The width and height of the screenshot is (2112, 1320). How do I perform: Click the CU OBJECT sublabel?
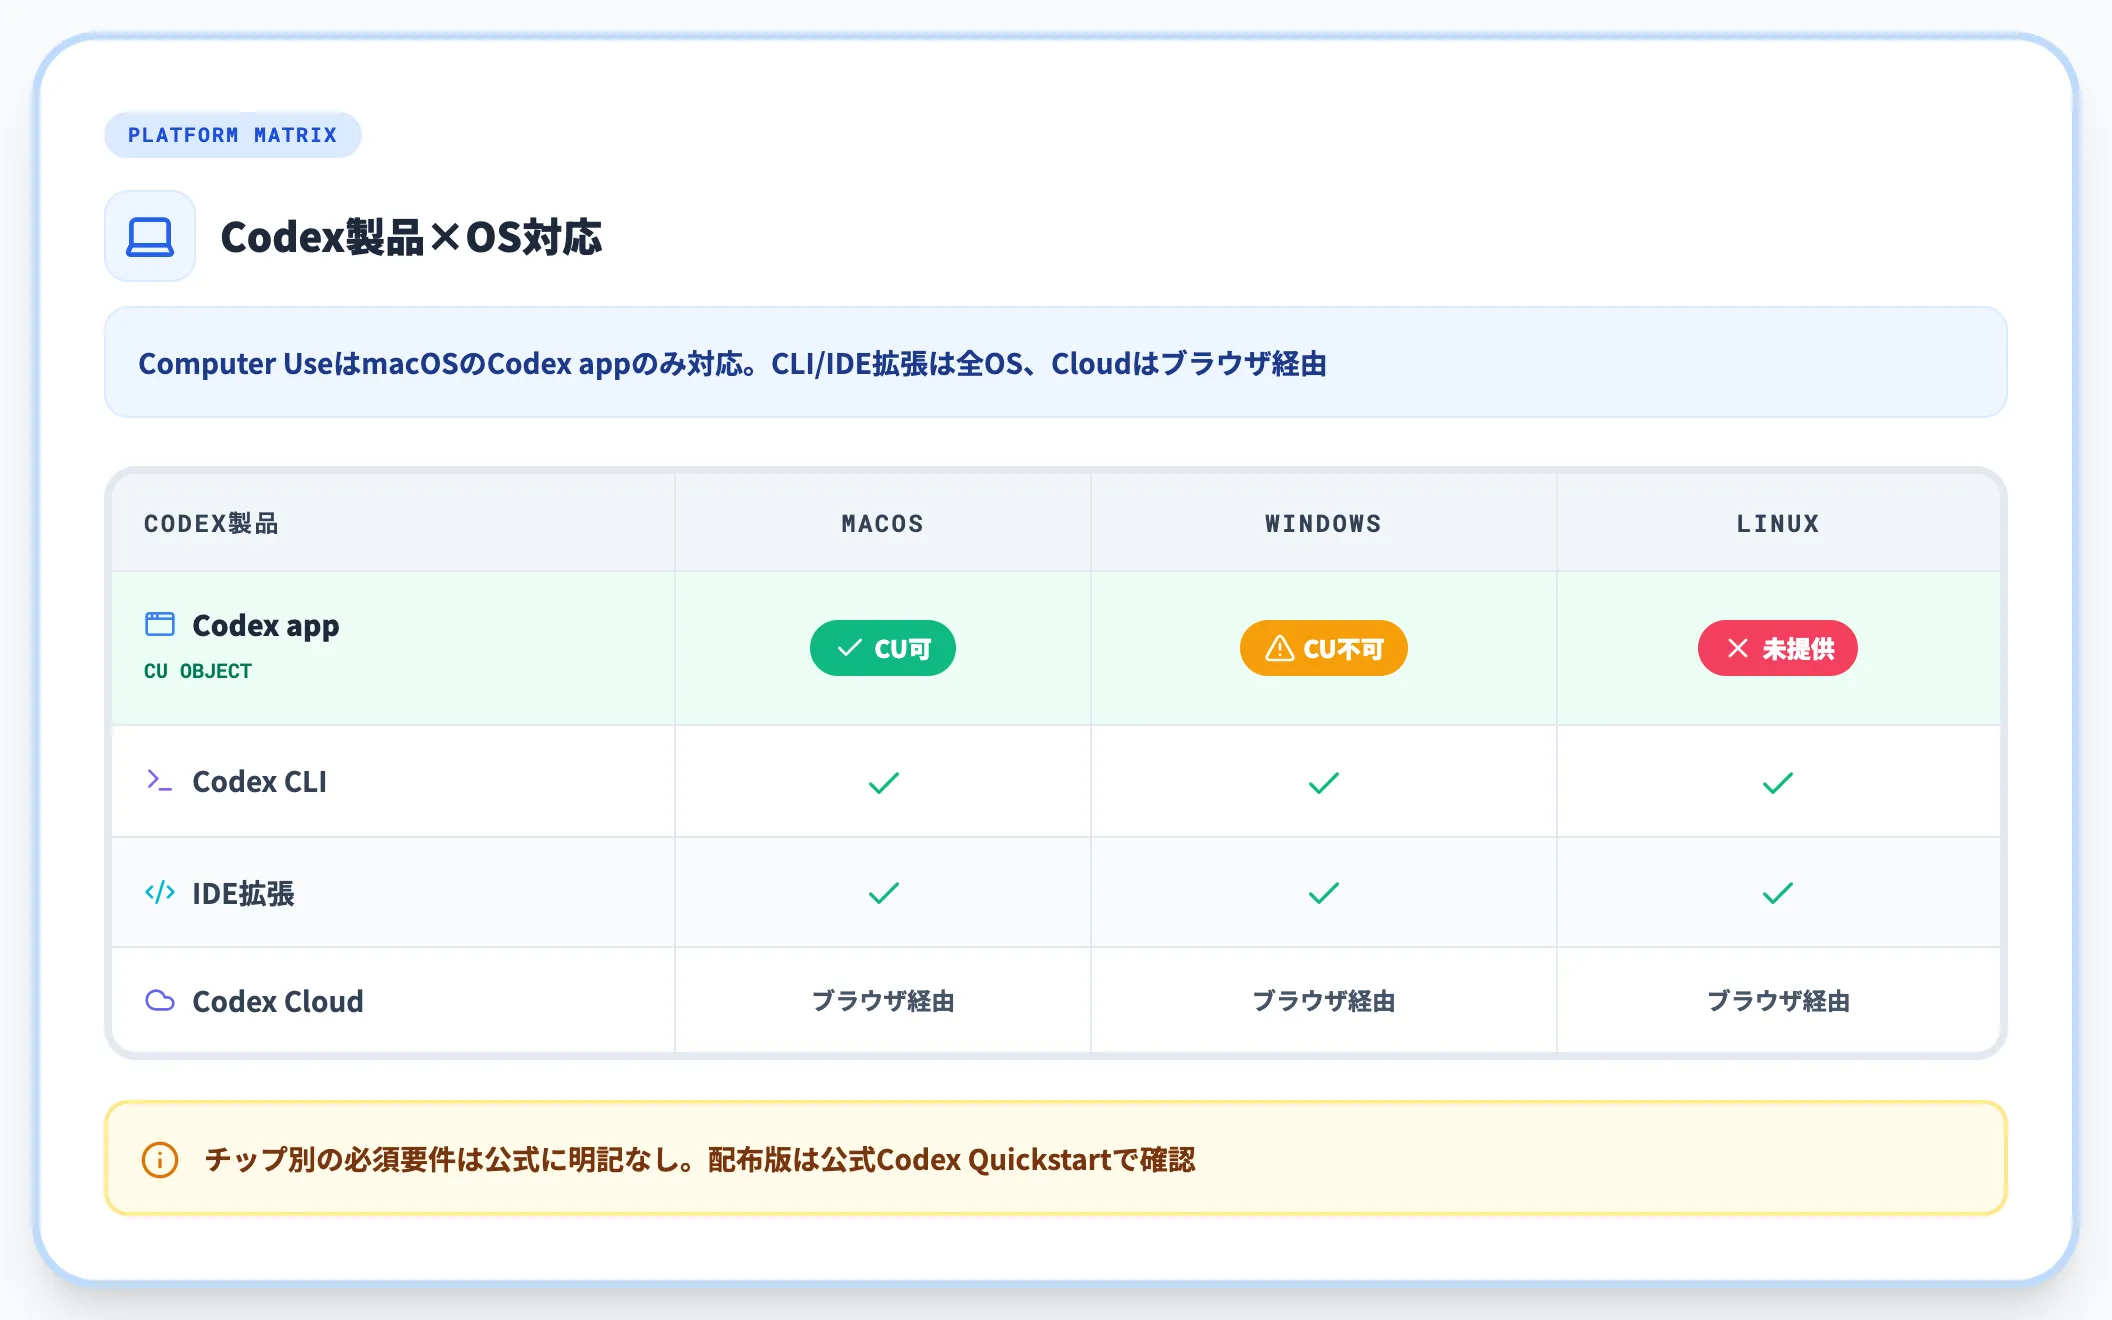(x=198, y=671)
